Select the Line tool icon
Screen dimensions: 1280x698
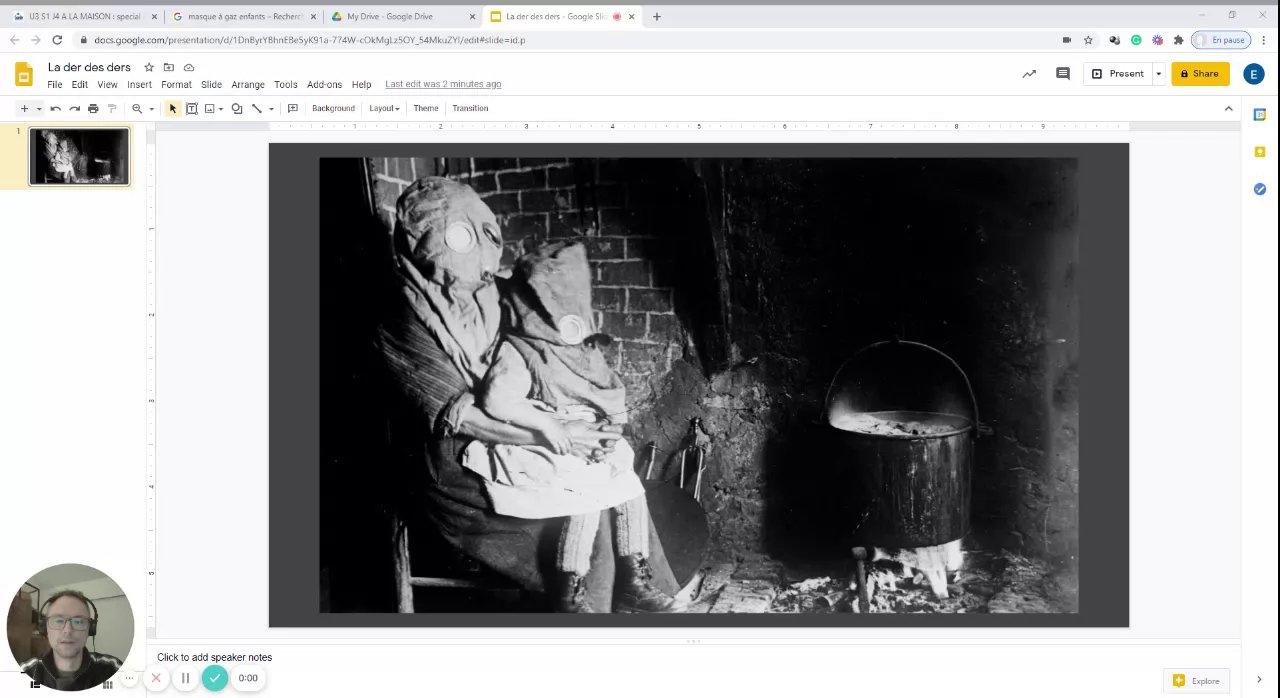[257, 108]
